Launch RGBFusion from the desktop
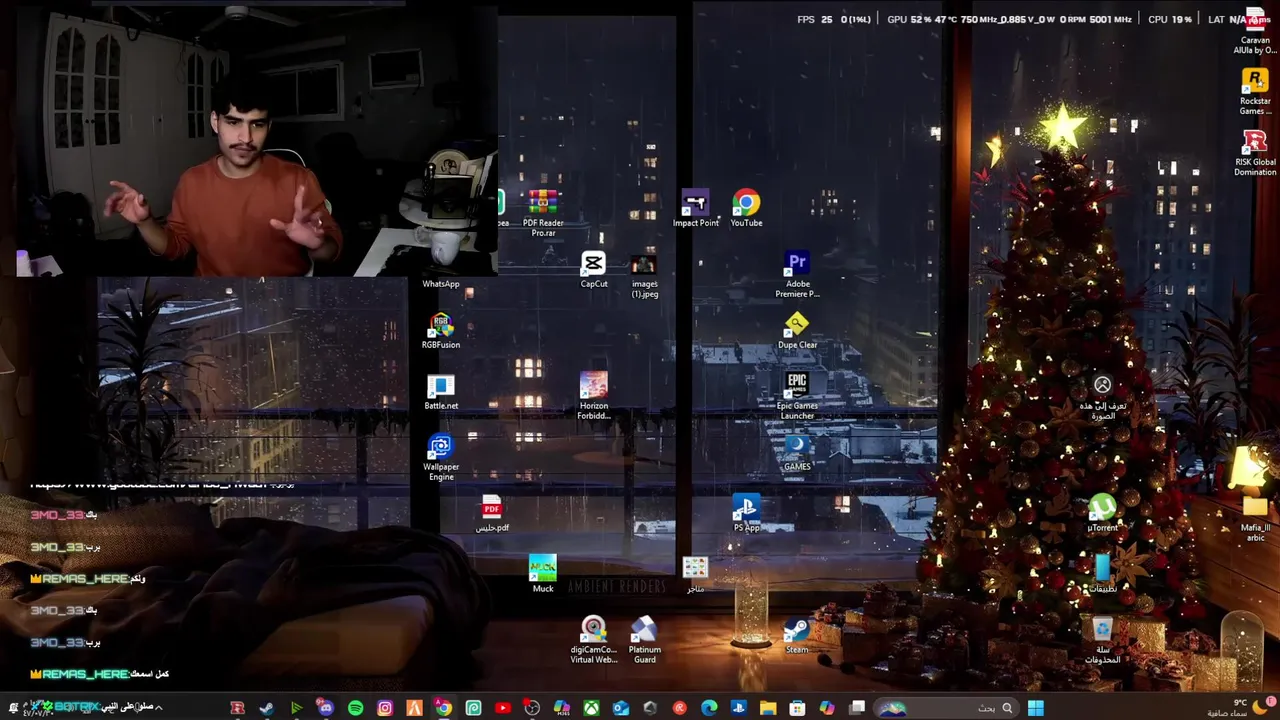The height and width of the screenshot is (720, 1280). click(x=441, y=331)
